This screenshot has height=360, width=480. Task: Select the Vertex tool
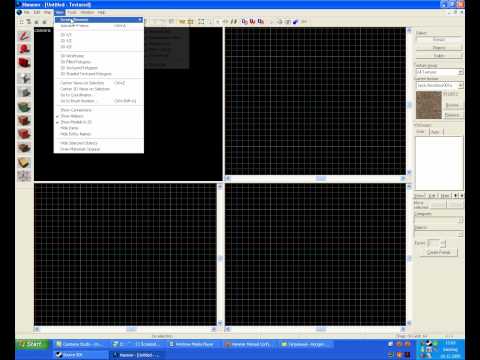click(x=24, y=176)
